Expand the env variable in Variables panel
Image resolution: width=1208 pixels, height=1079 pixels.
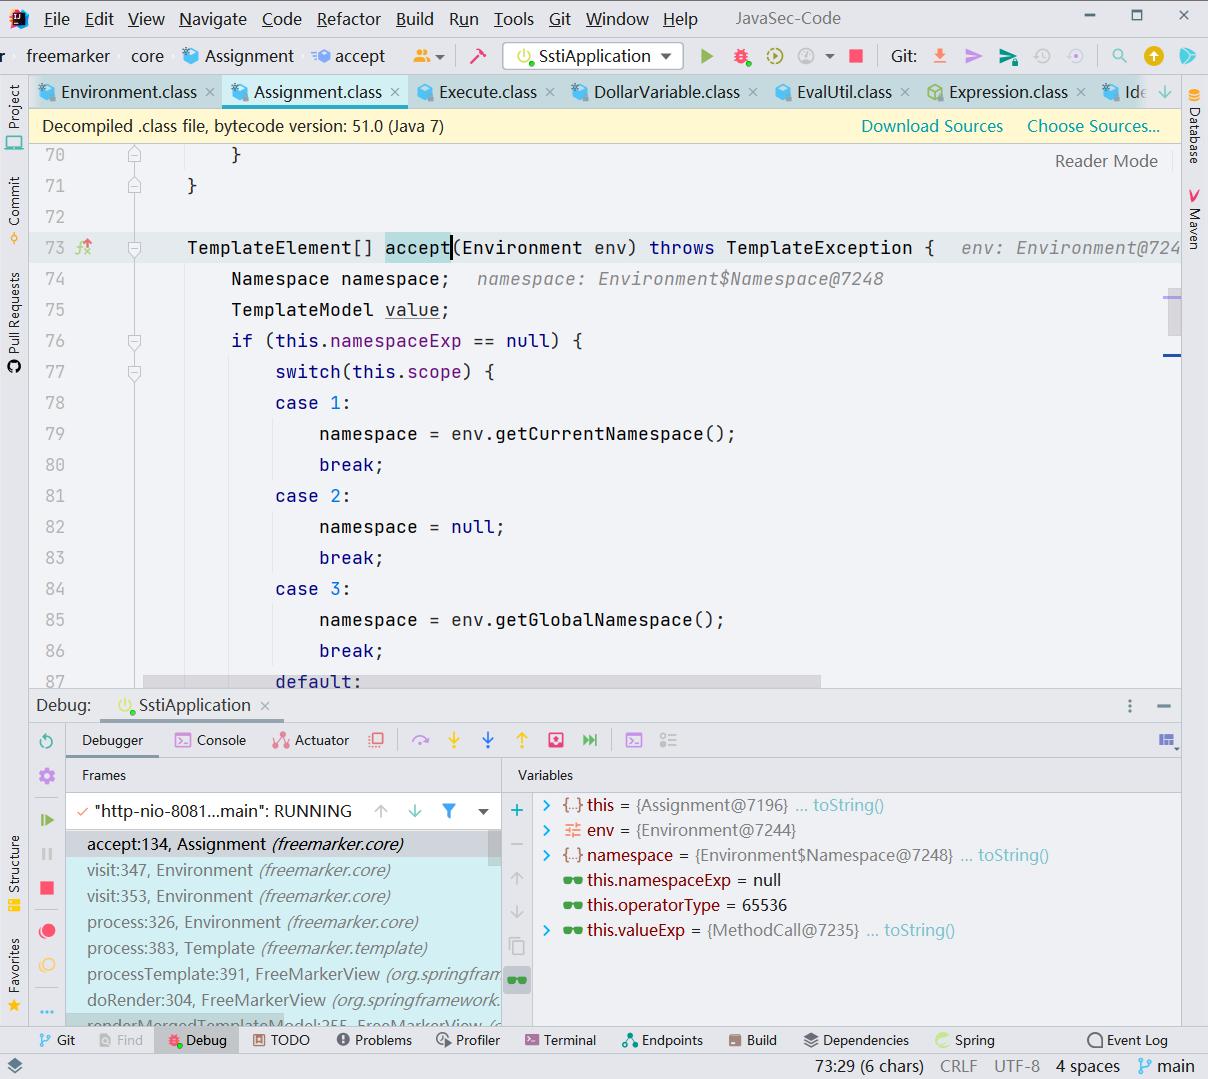tap(547, 830)
